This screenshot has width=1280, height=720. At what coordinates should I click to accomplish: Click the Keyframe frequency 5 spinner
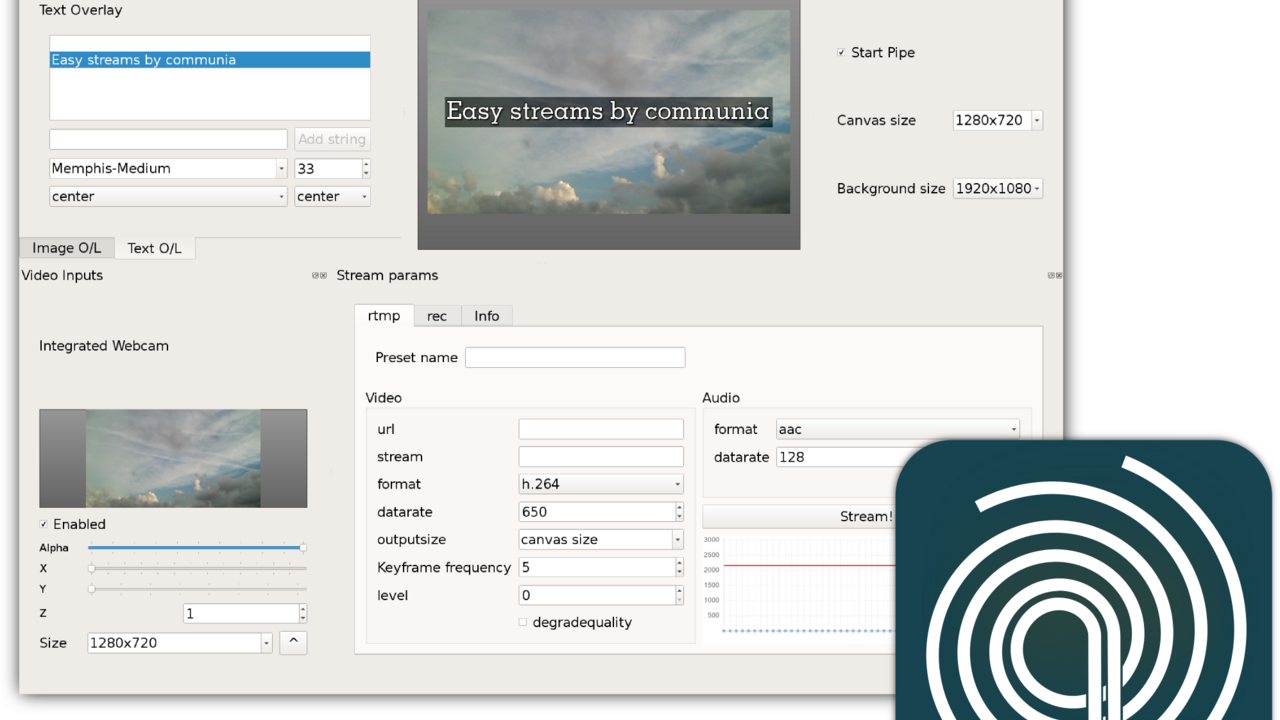[x=601, y=567]
